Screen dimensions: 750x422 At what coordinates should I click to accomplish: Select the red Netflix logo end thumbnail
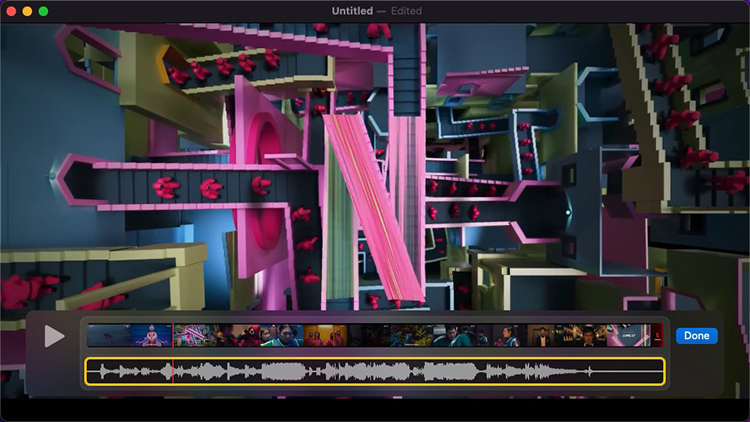pos(658,335)
